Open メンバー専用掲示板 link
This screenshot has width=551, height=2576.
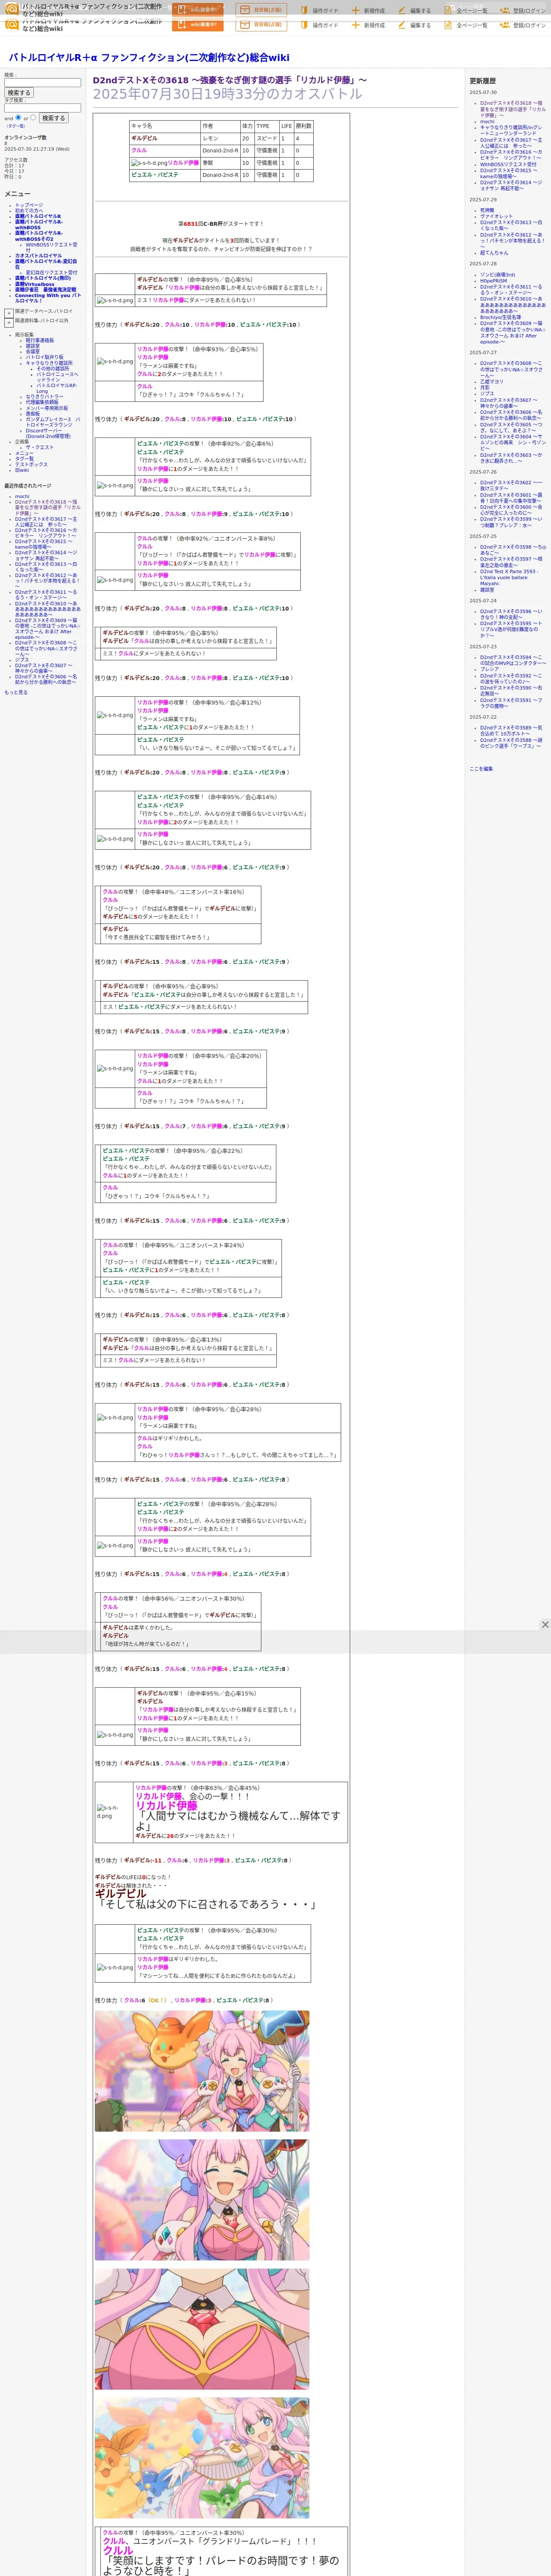coord(47,409)
